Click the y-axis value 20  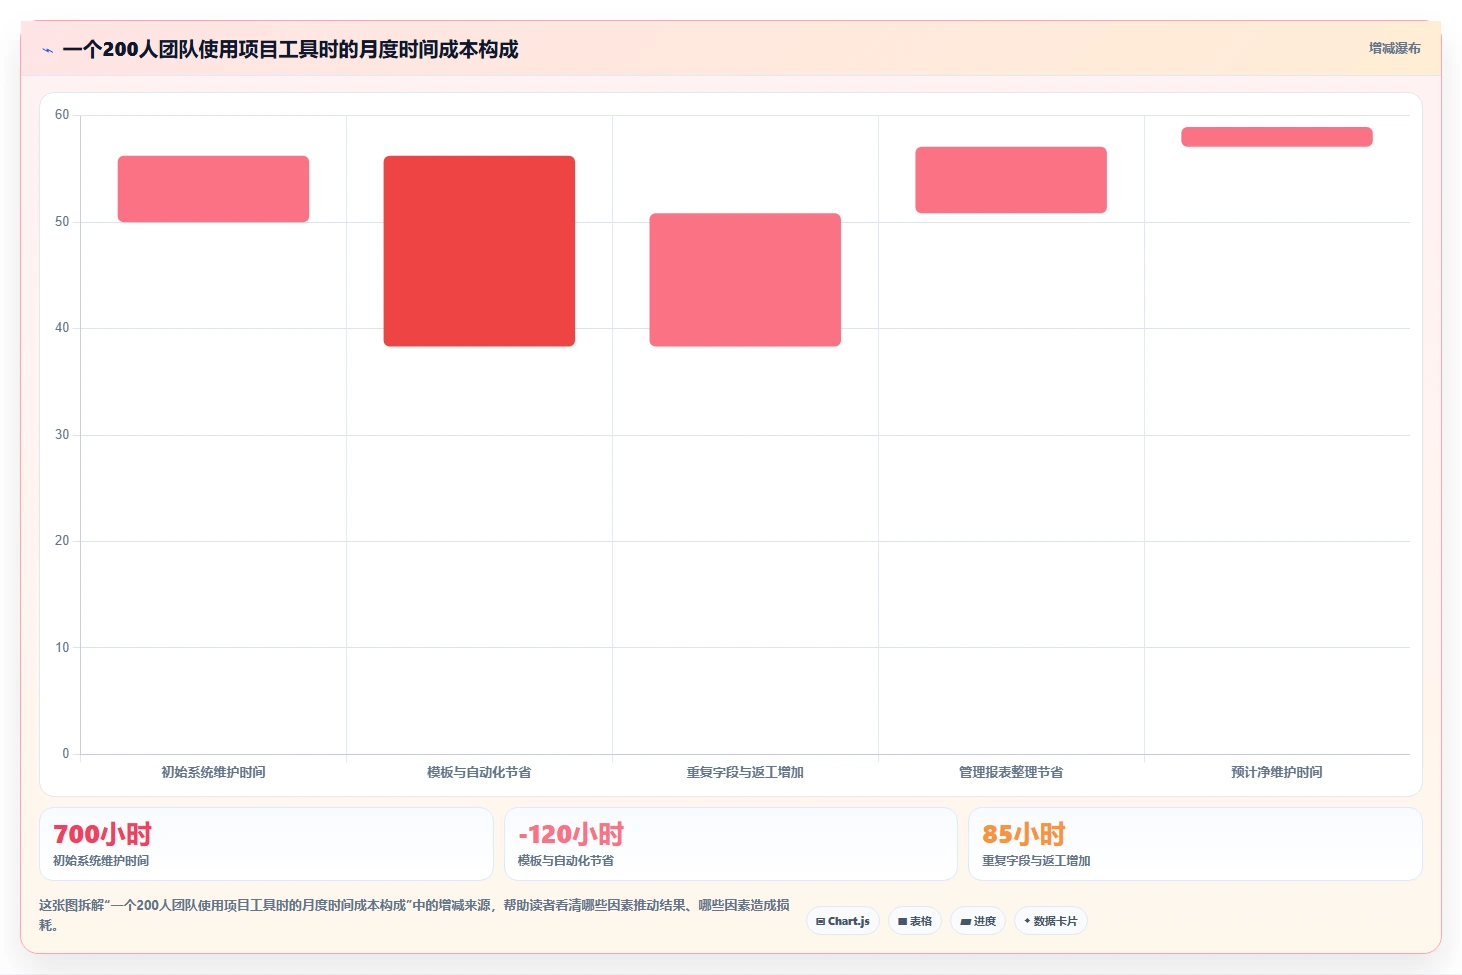point(62,541)
